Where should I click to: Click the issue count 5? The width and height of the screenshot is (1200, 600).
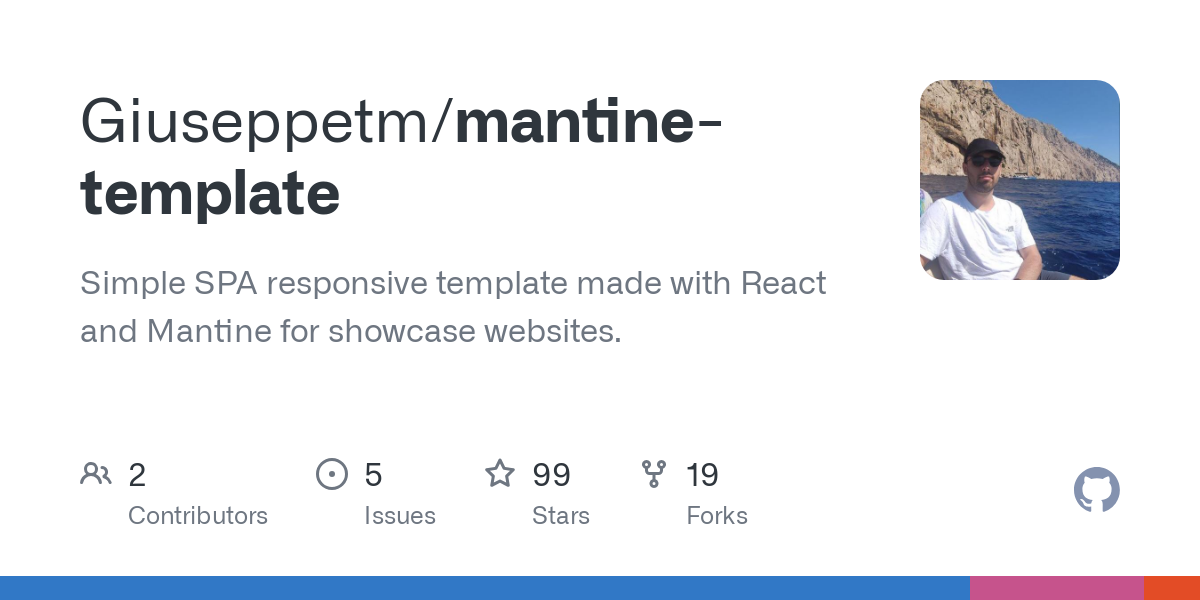tap(373, 475)
